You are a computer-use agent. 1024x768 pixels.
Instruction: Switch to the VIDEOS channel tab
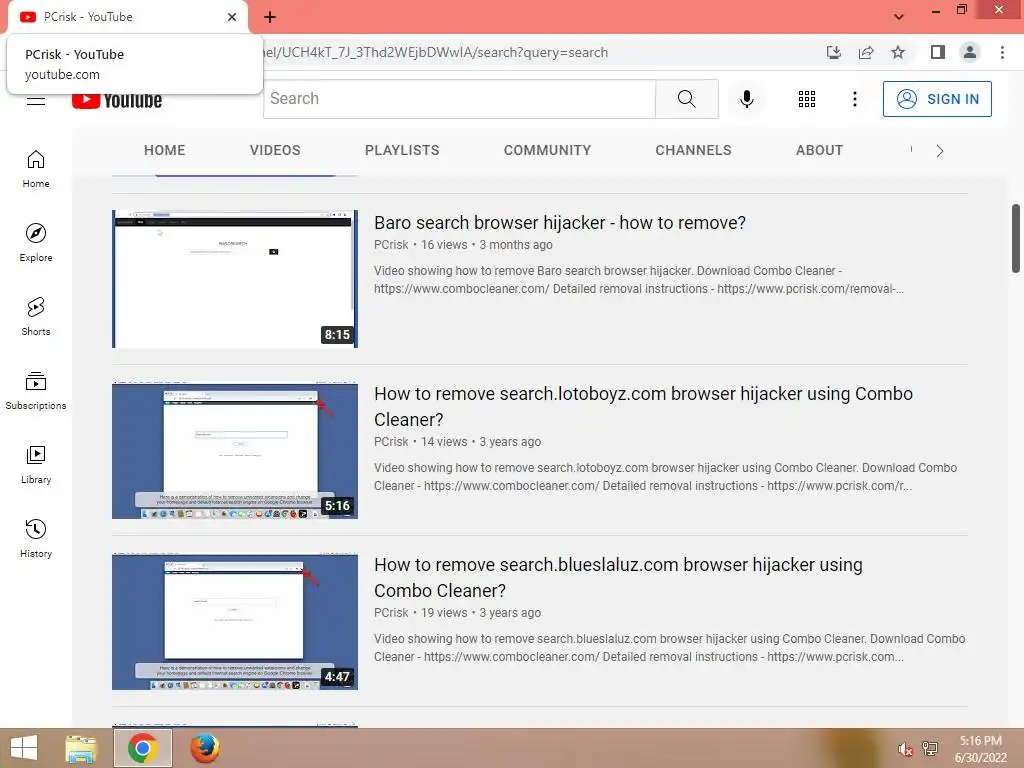275,150
